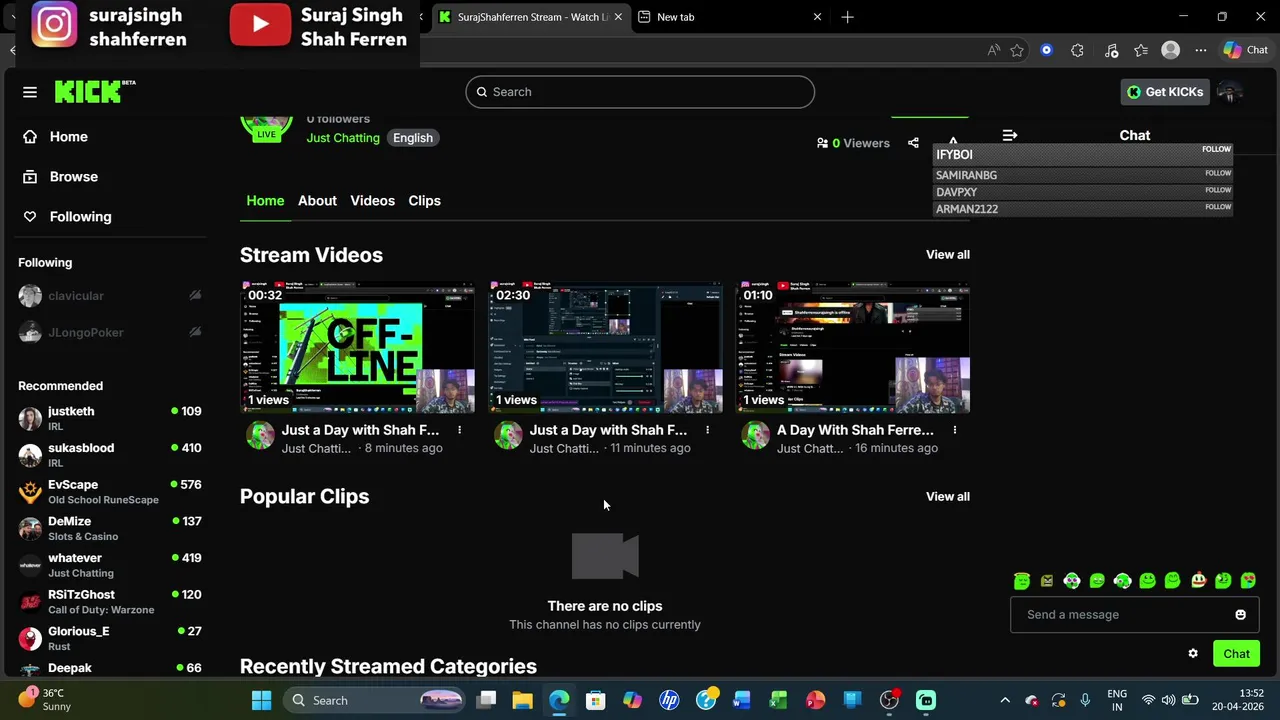Open chat settings gear
Image resolution: width=1280 pixels, height=720 pixels.
(x=1193, y=654)
